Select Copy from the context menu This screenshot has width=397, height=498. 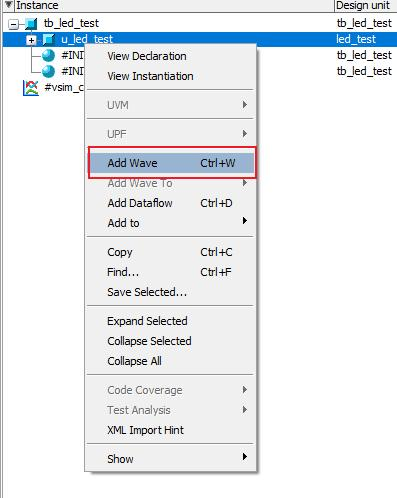(170, 252)
